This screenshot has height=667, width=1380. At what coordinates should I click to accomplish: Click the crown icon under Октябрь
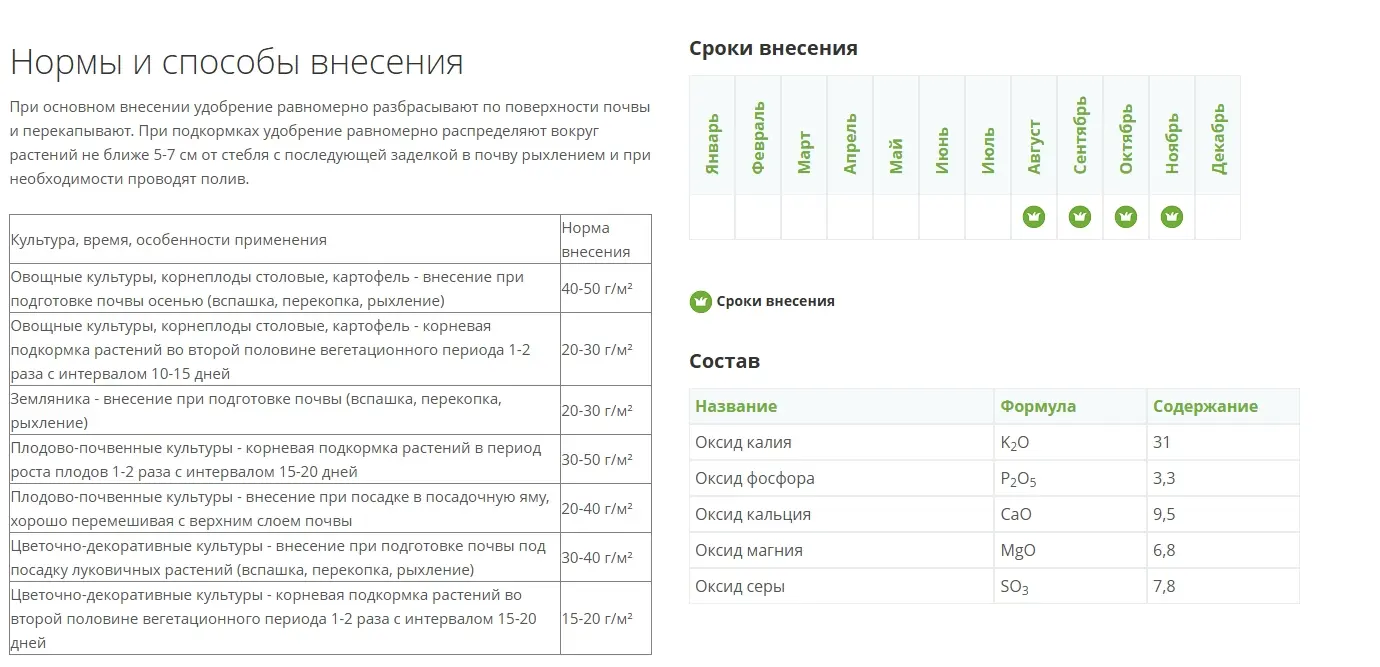[x=1126, y=217]
